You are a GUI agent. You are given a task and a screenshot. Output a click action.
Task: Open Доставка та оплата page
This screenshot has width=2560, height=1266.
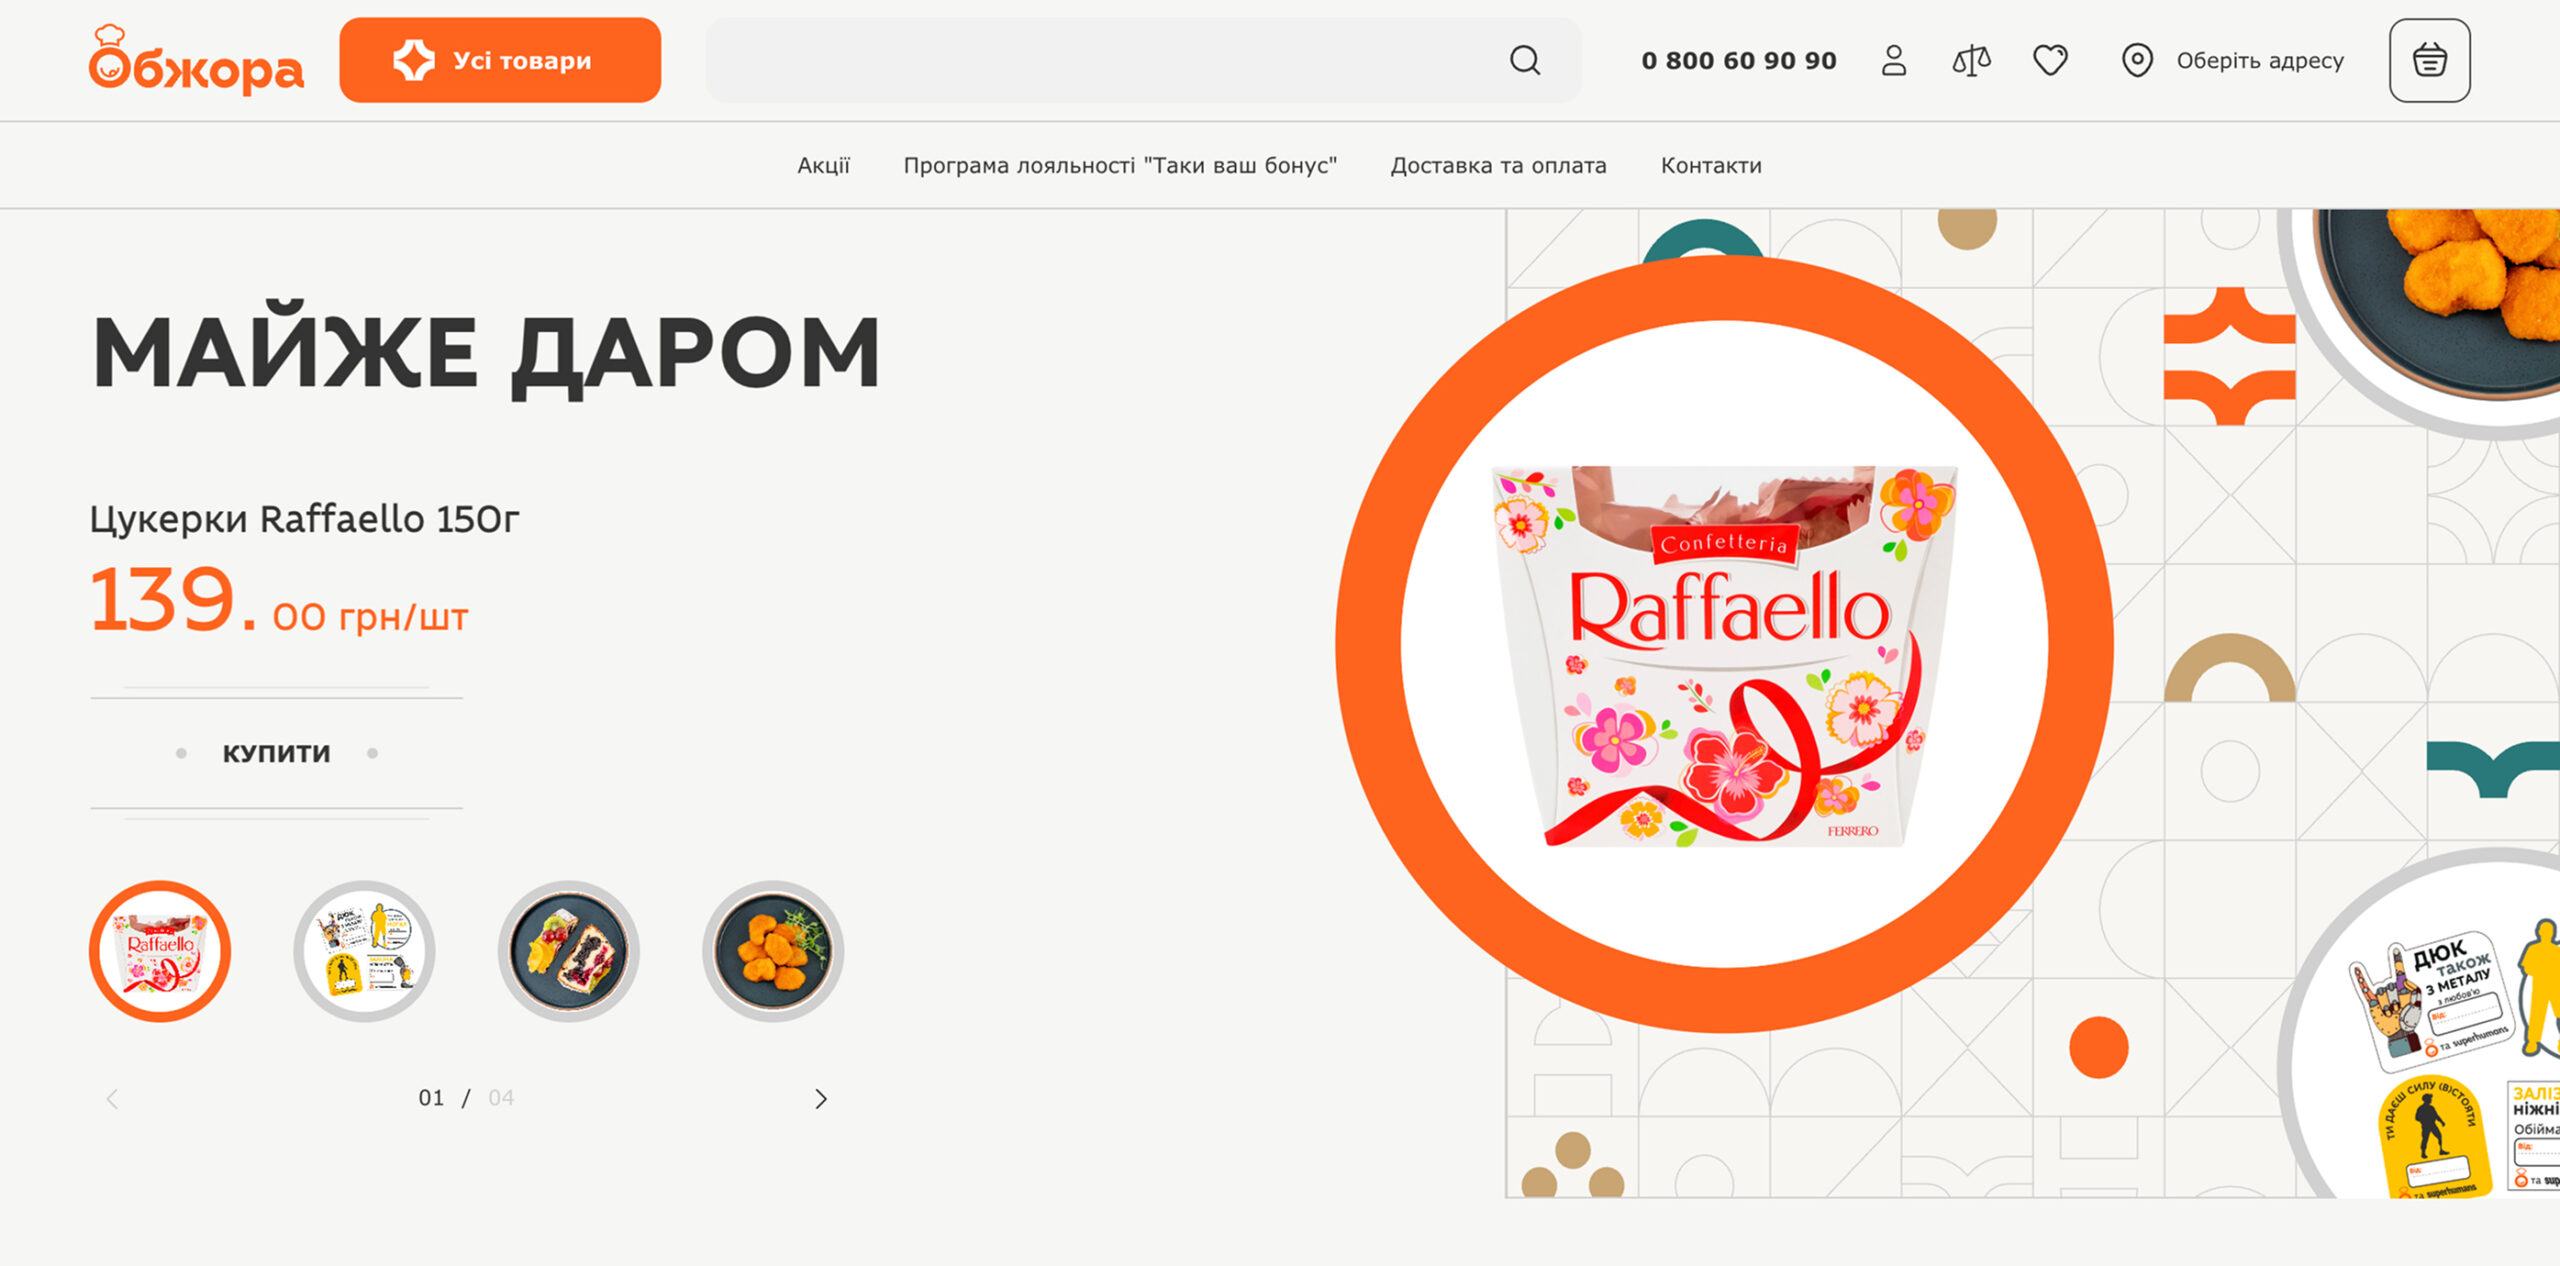[1498, 165]
